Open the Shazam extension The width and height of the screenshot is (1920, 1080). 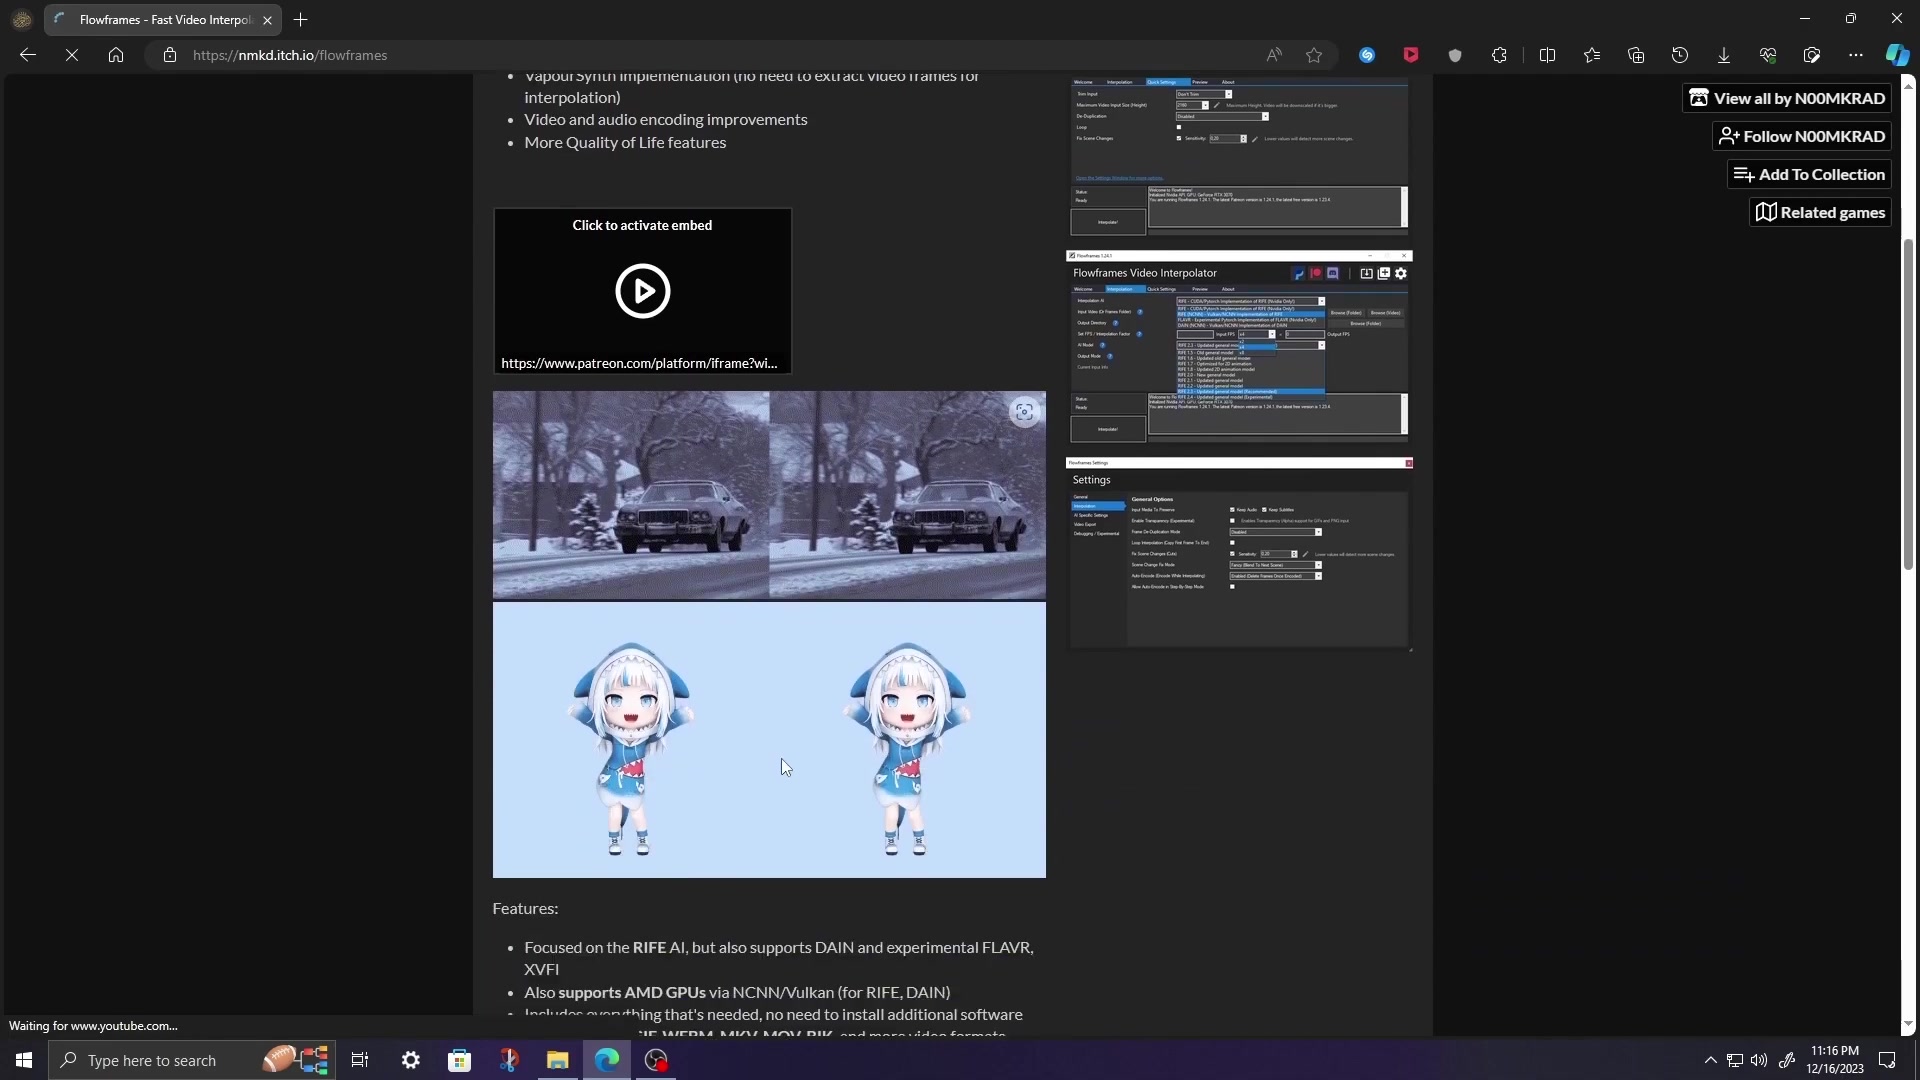1367,55
